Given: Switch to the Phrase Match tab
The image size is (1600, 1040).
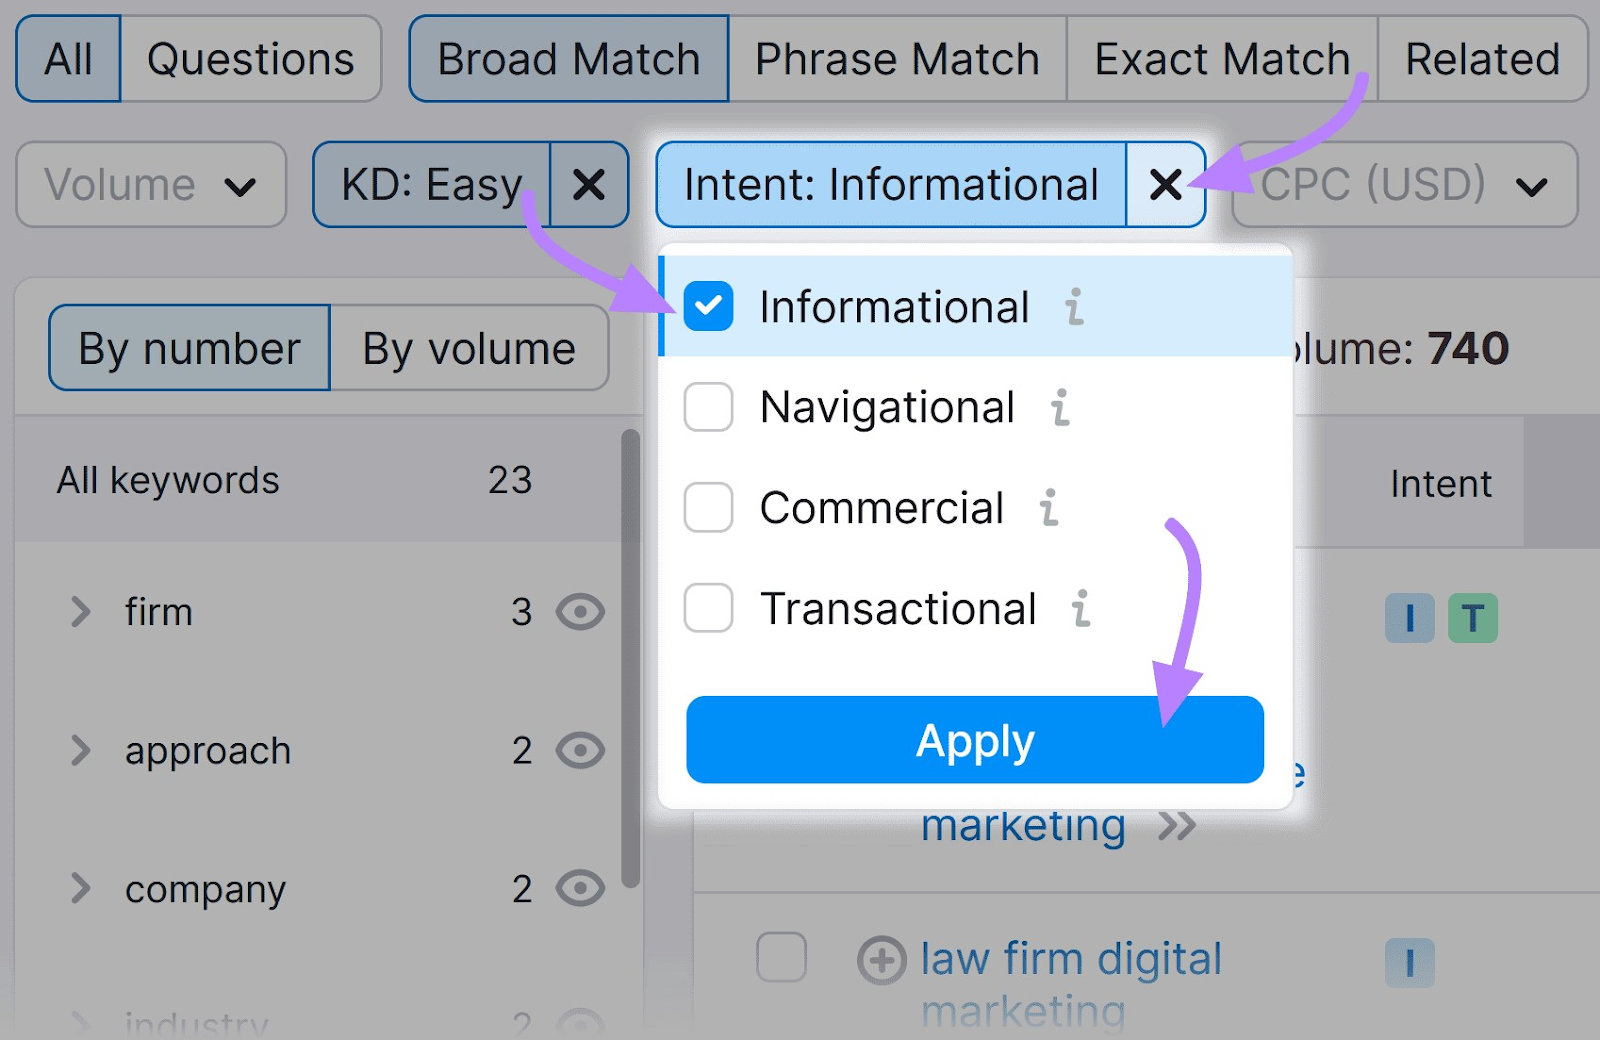Looking at the screenshot, I should pyautogui.click(x=896, y=58).
